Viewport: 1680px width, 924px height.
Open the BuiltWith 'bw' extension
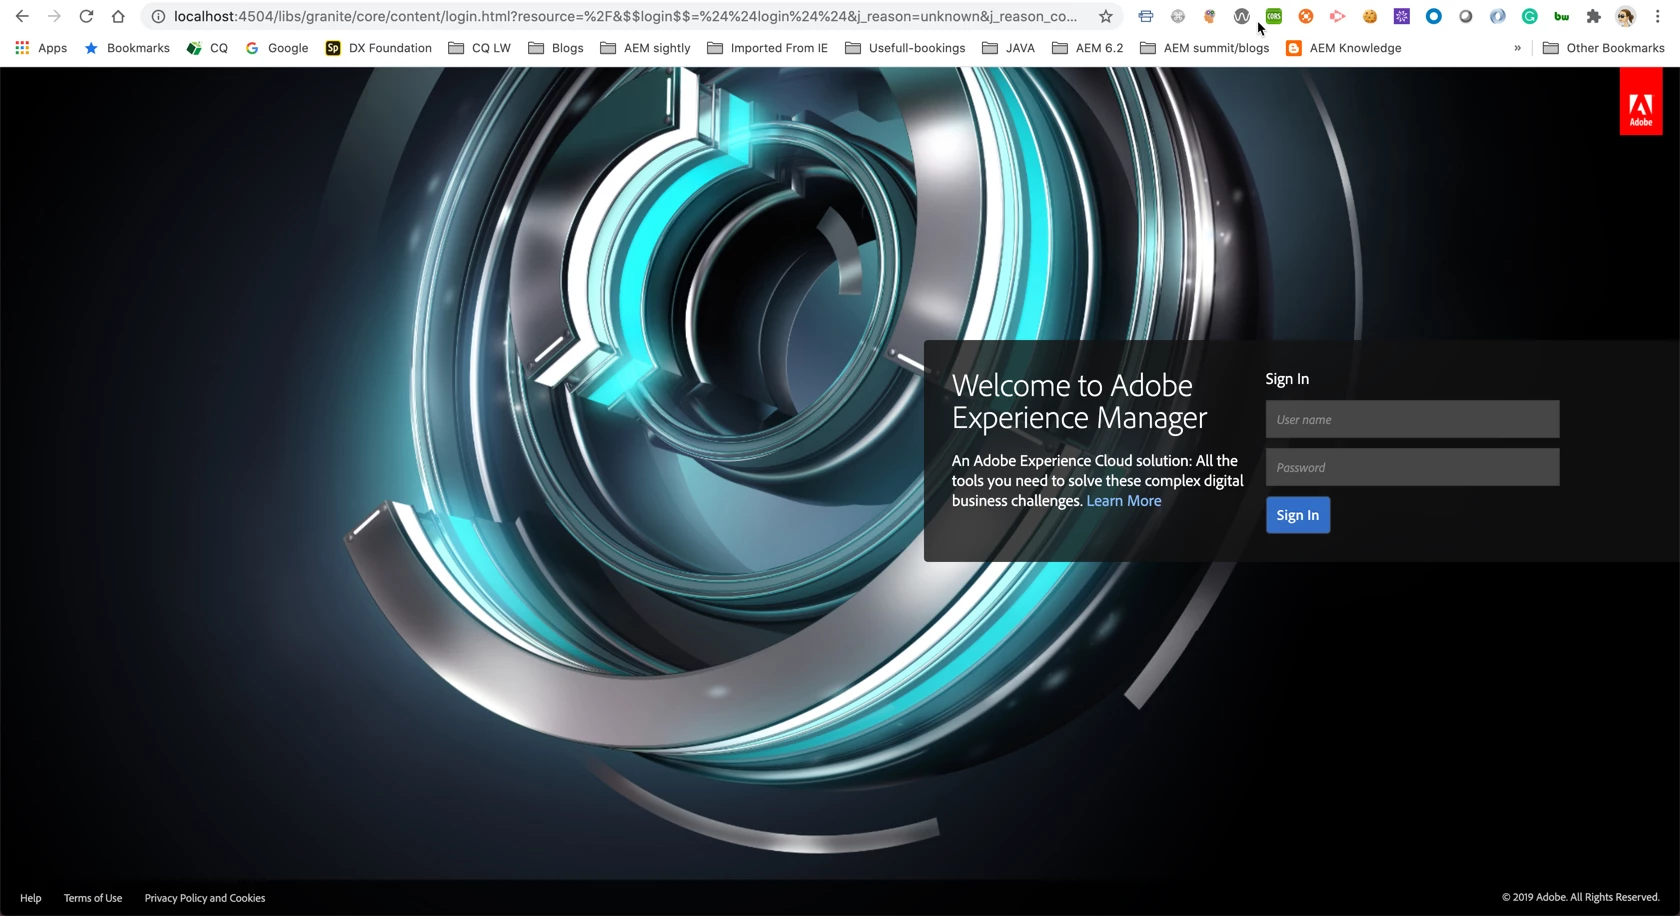pyautogui.click(x=1562, y=16)
